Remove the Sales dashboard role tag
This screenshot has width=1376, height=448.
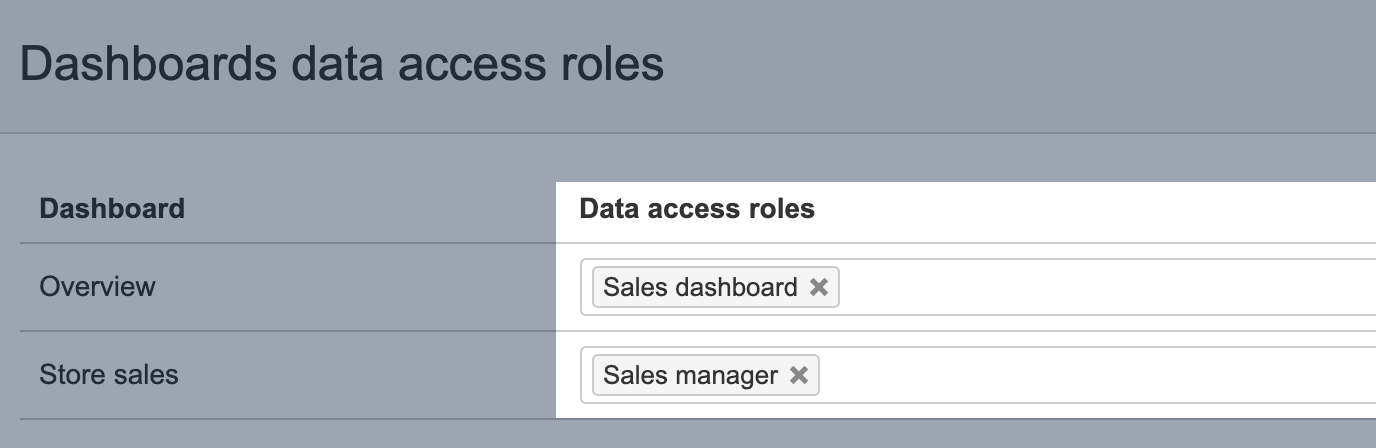[818, 288]
